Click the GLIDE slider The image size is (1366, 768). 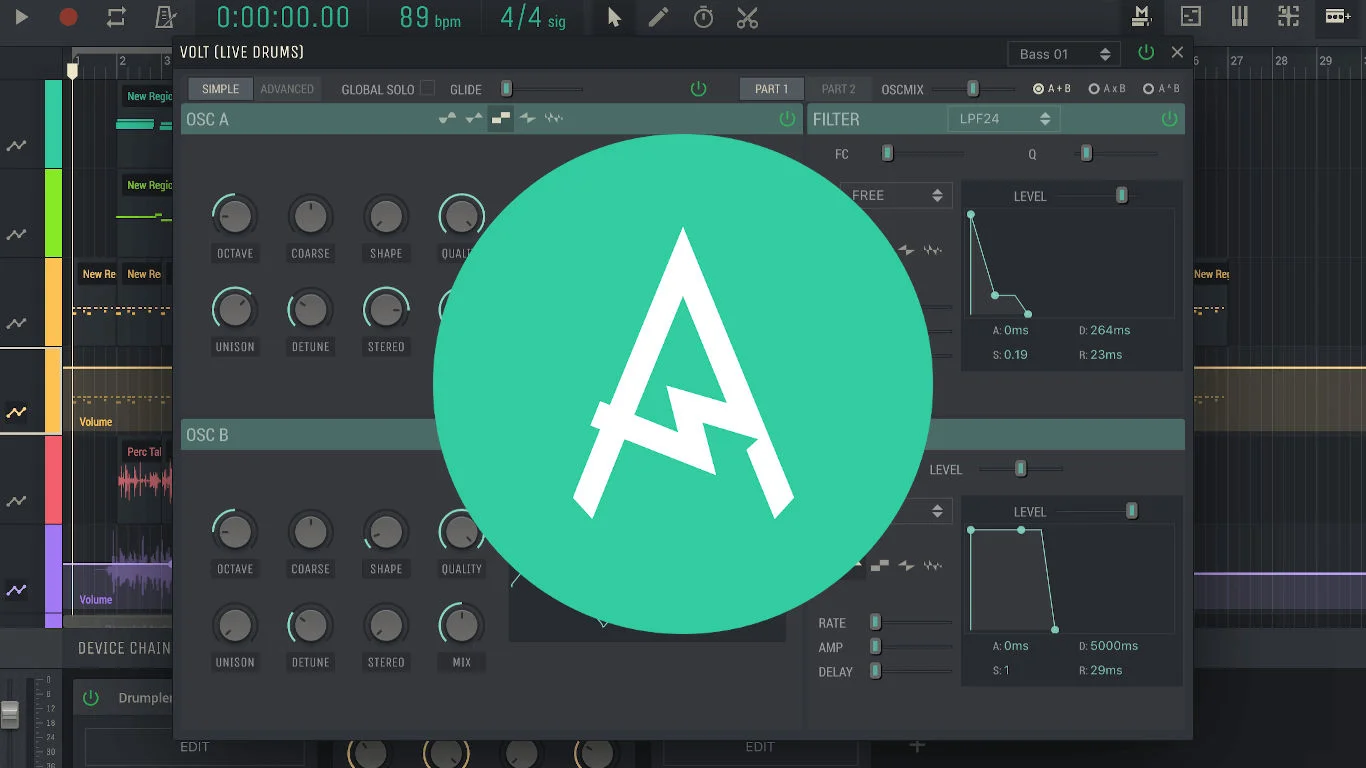point(541,89)
